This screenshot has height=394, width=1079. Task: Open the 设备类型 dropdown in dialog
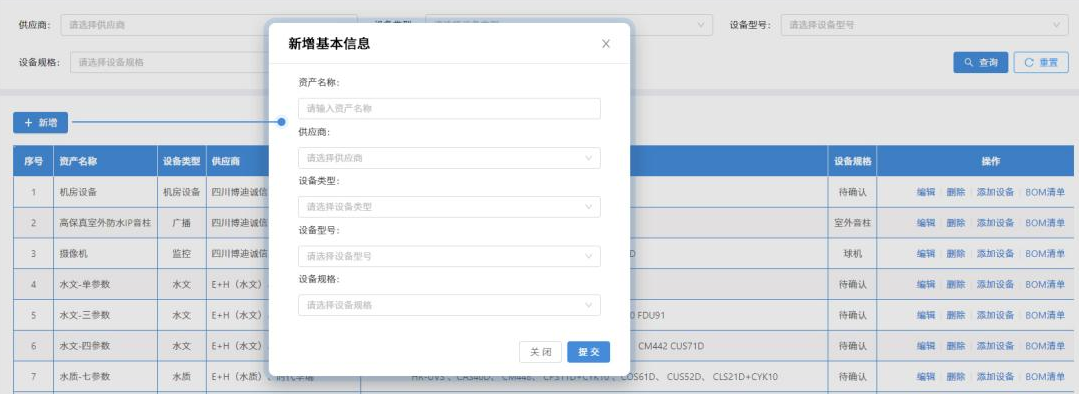(449, 207)
